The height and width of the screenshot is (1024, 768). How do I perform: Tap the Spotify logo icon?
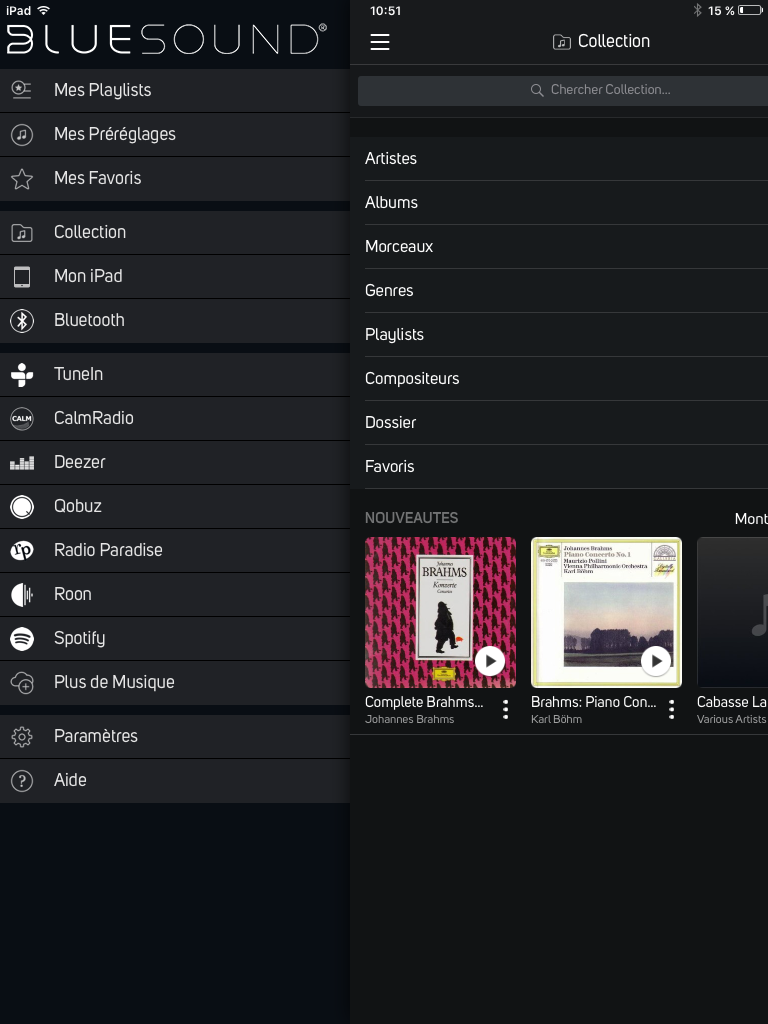click(x=22, y=639)
